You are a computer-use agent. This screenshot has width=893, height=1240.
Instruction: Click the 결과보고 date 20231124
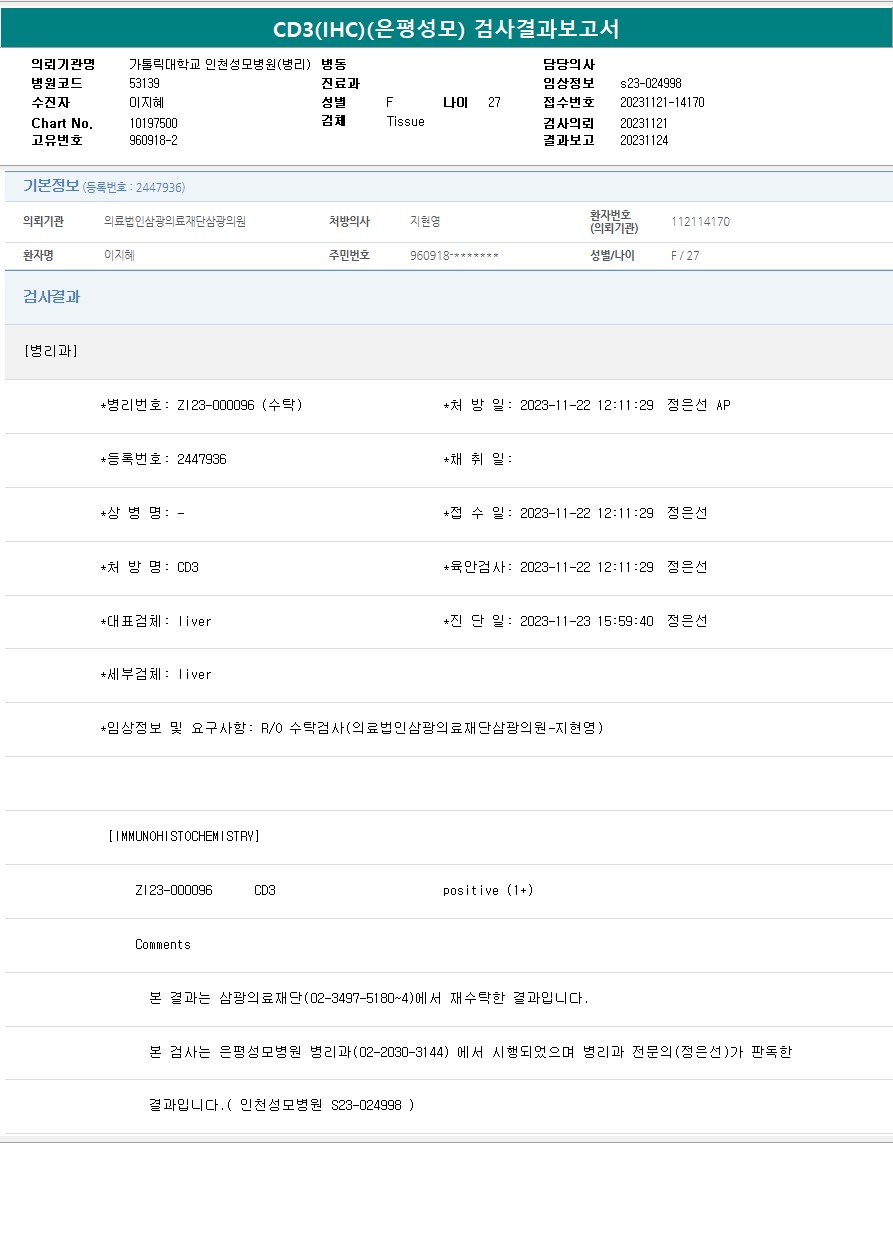coord(644,141)
